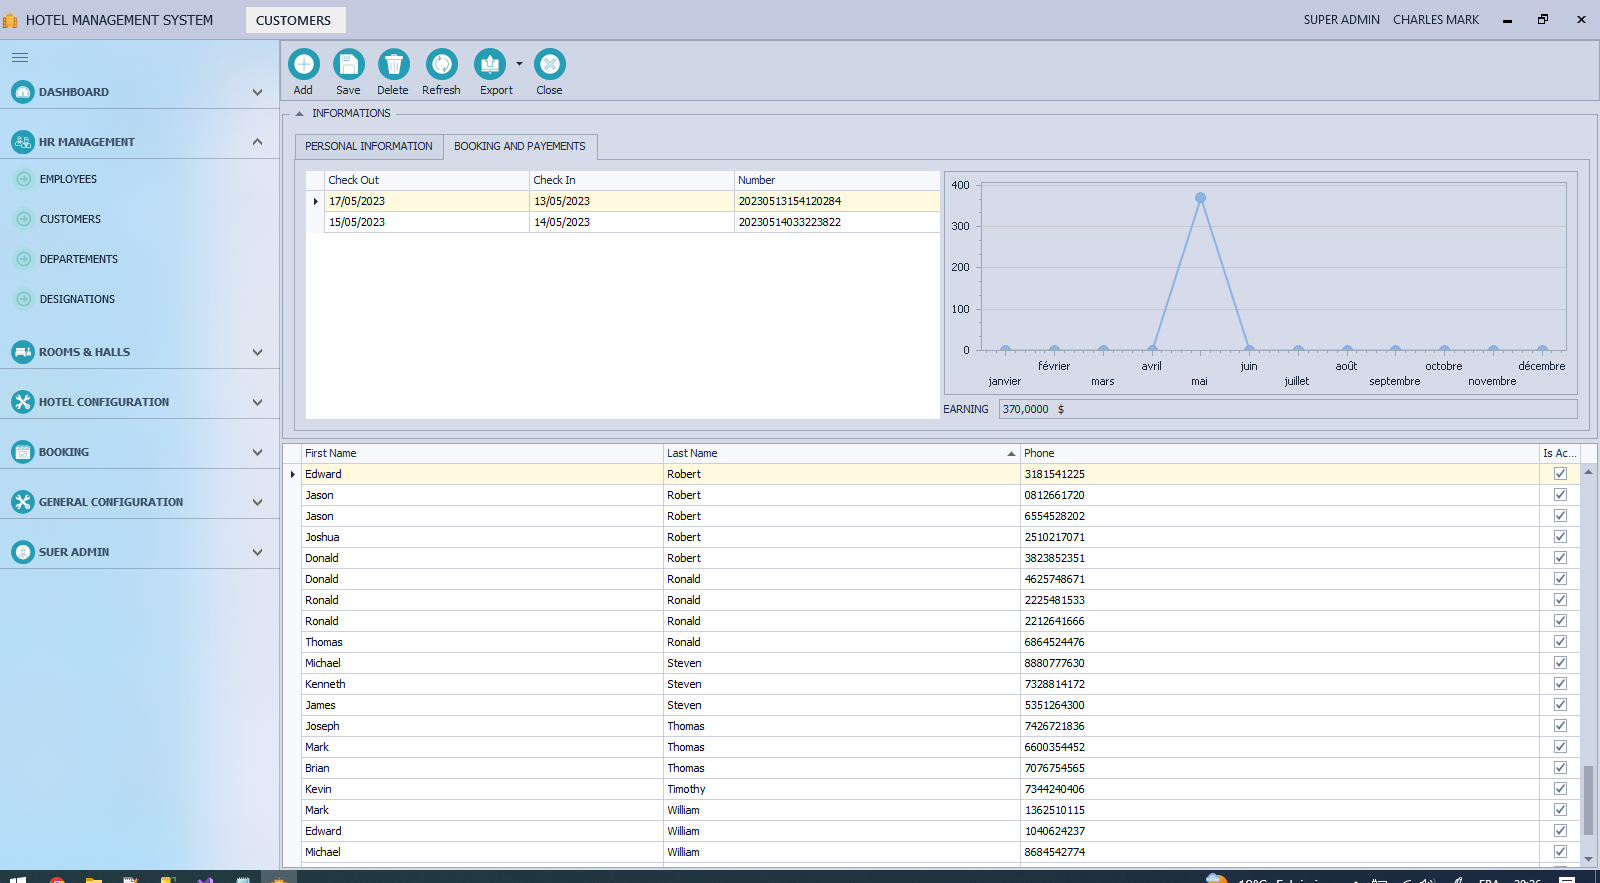Toggle Is Active checkbox for Thomas Ronald
The image size is (1600, 883).
click(x=1560, y=642)
